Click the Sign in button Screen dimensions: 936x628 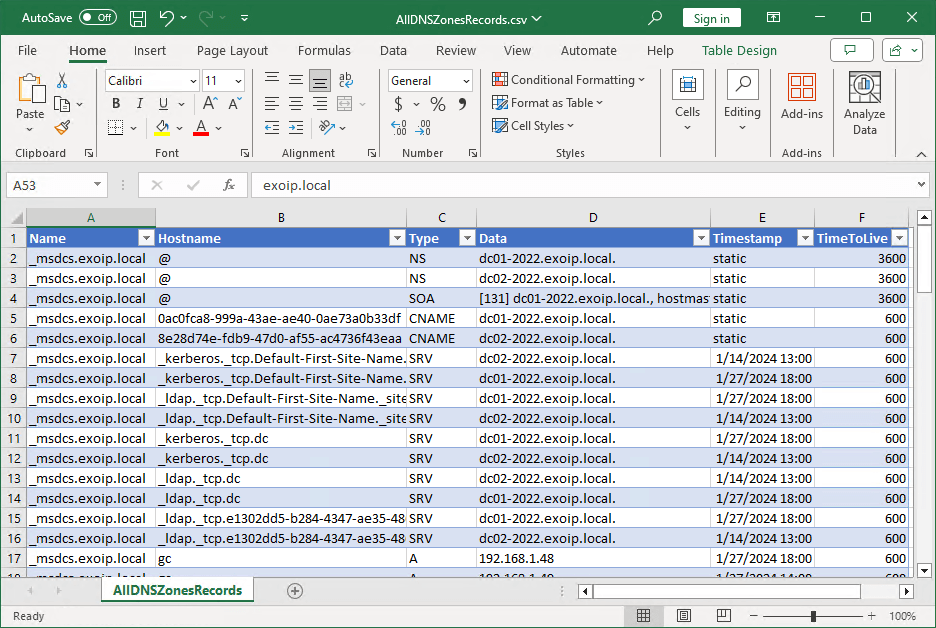coord(711,18)
